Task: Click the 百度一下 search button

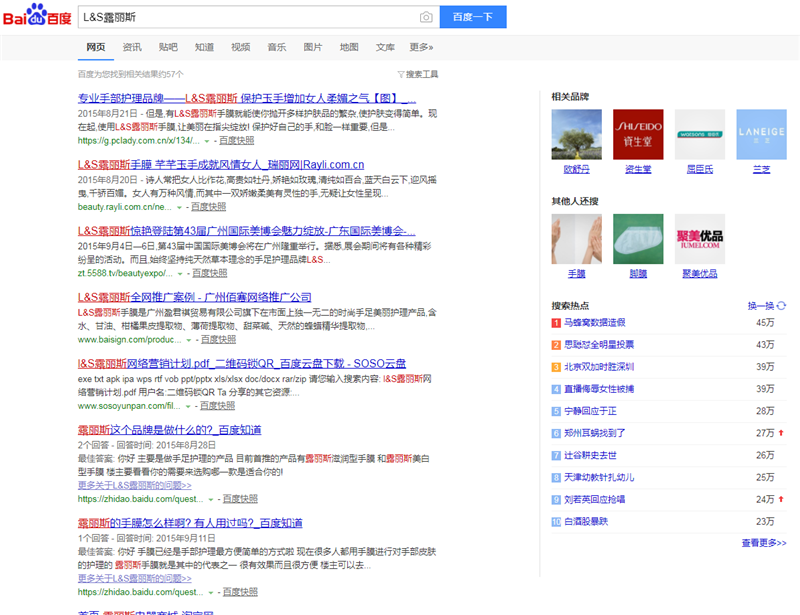Action: point(473,17)
